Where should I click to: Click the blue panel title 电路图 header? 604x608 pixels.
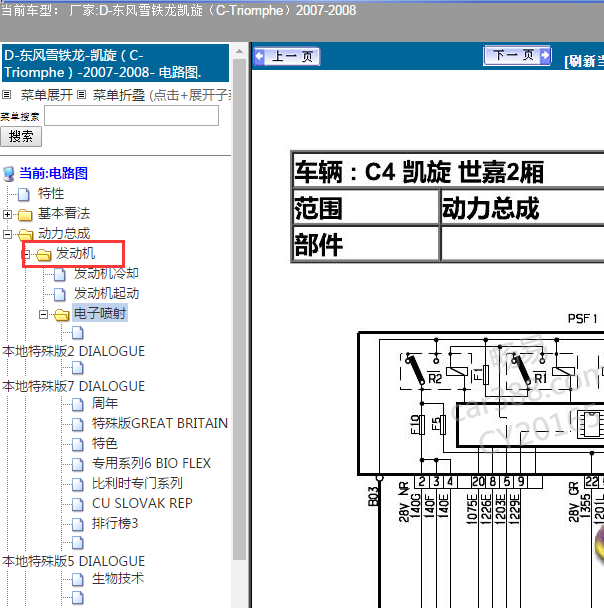(x=115, y=63)
